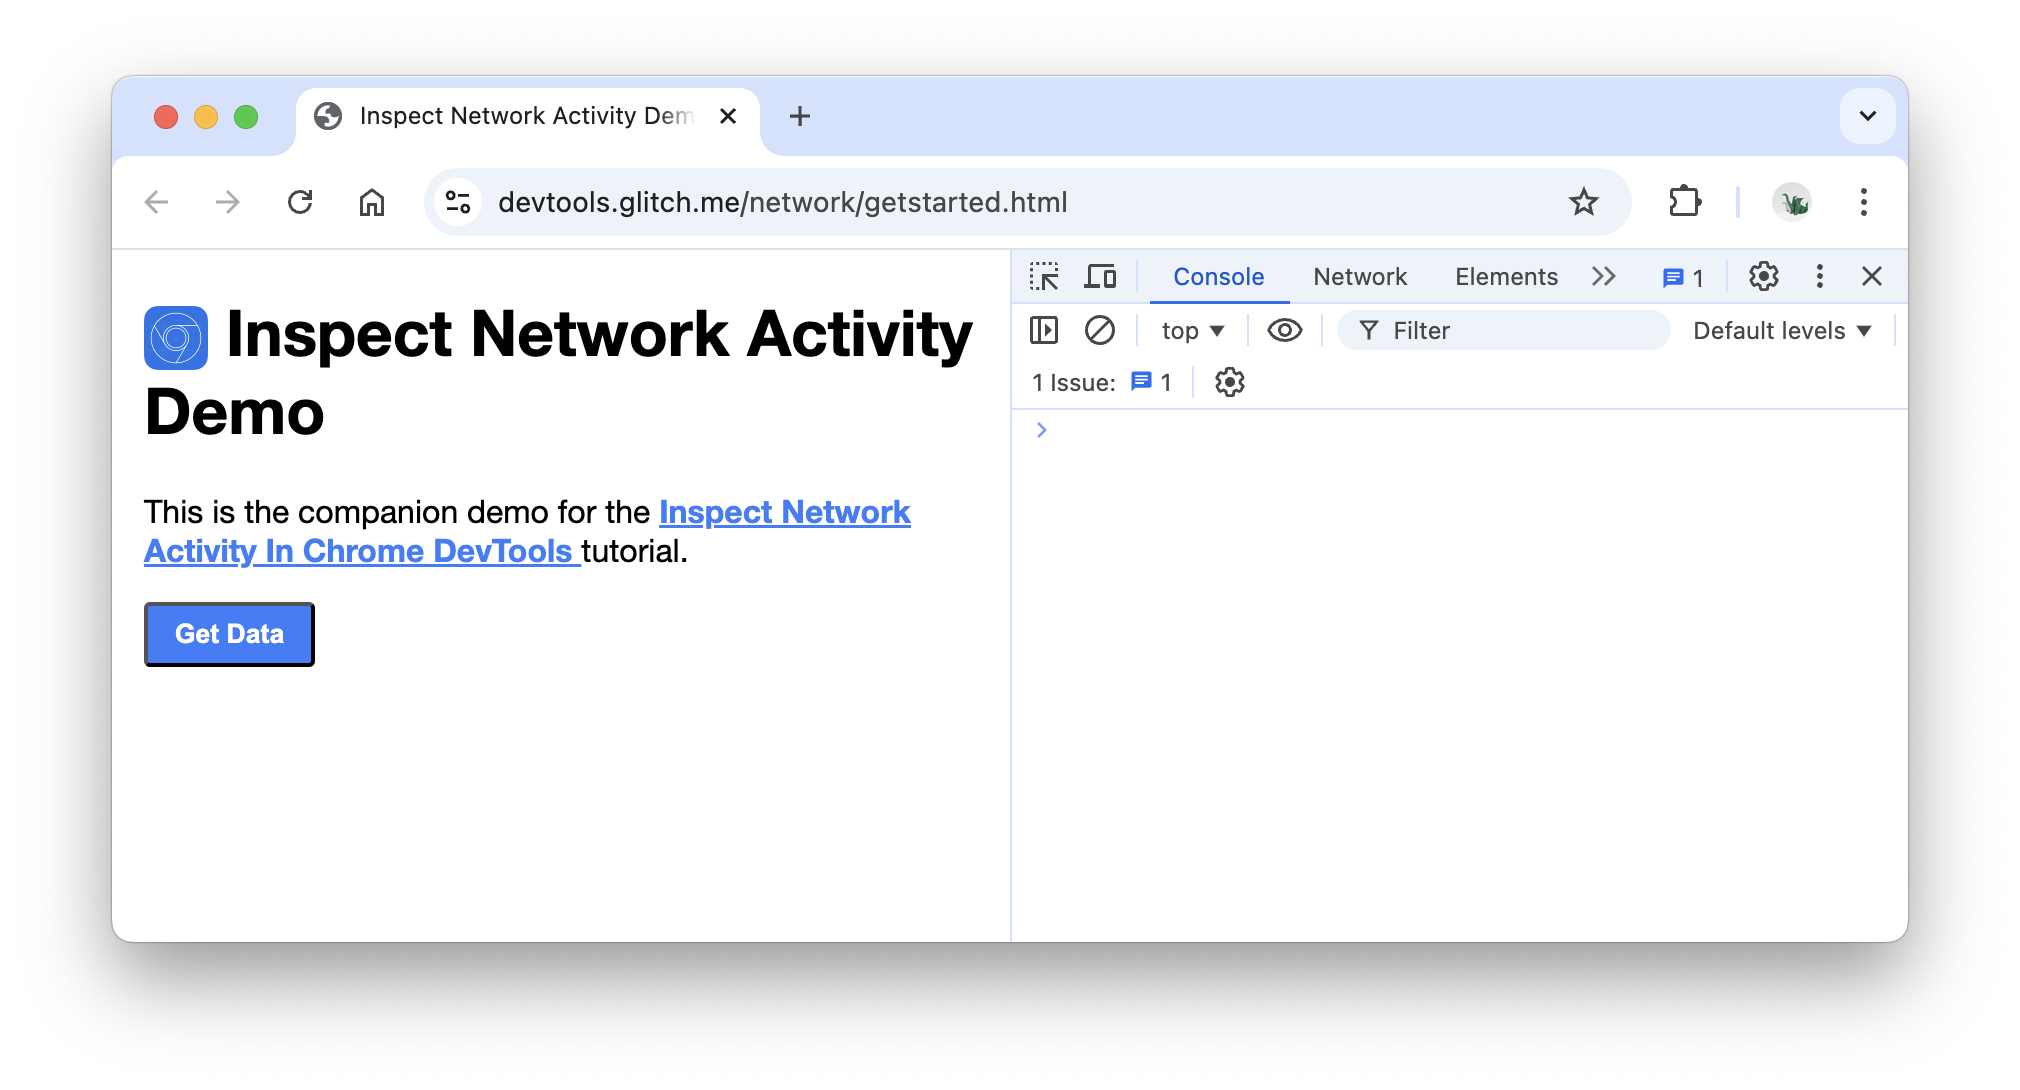2020x1090 pixels.
Task: Click the Network tab in DevTools
Action: coord(1358,277)
